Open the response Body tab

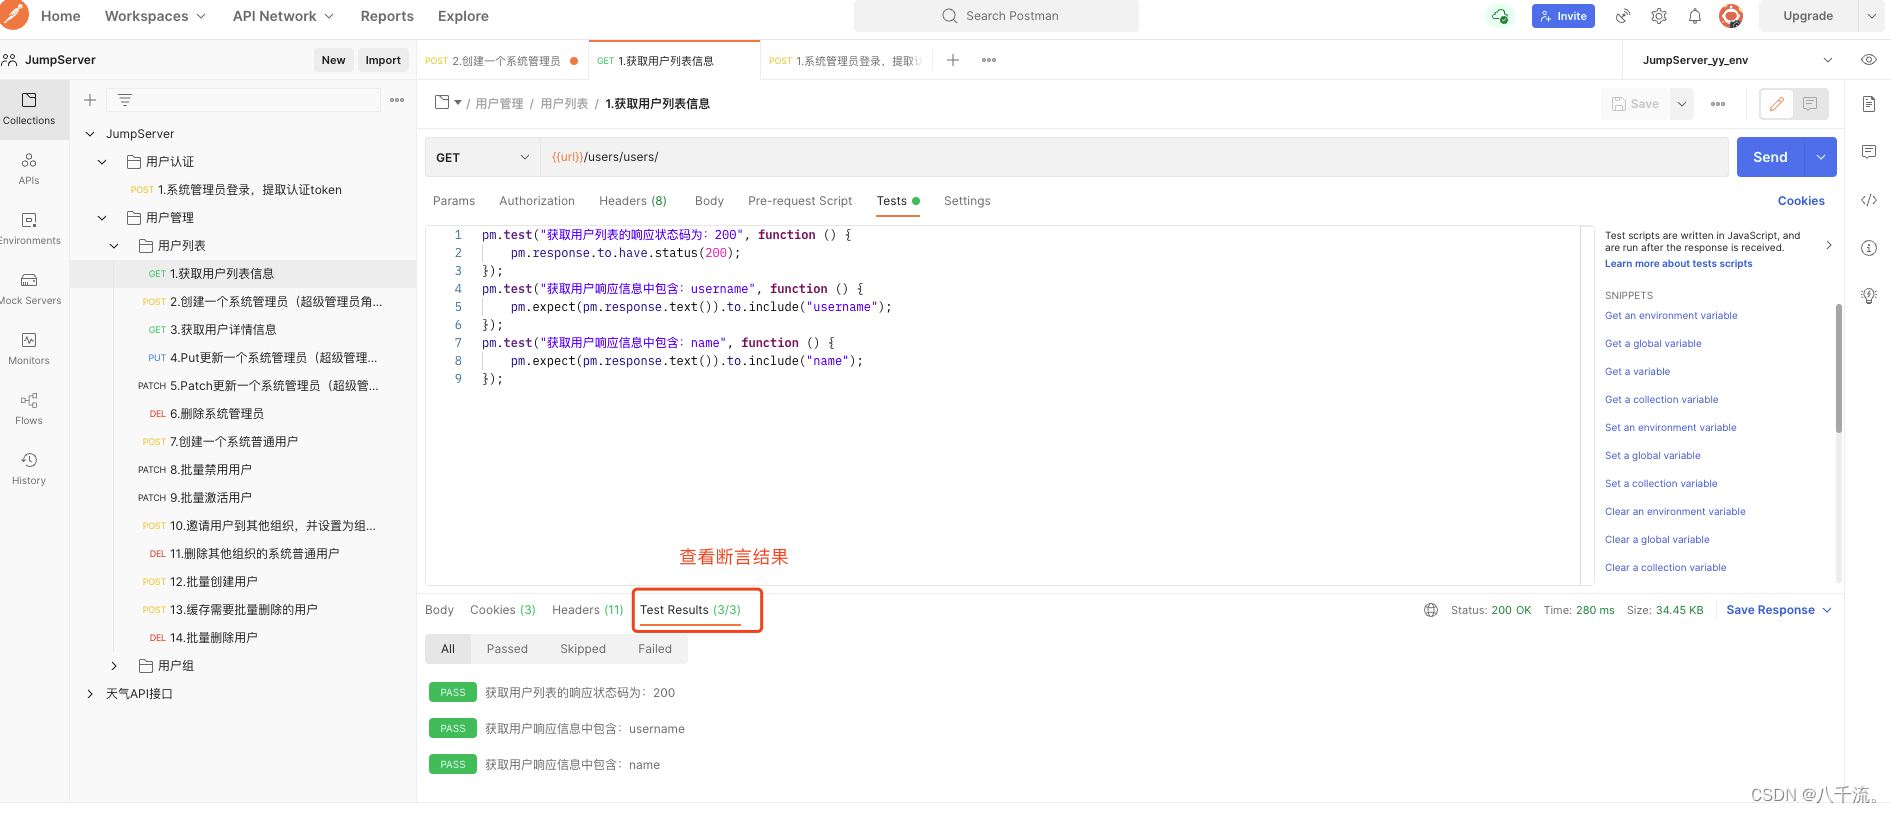(439, 610)
